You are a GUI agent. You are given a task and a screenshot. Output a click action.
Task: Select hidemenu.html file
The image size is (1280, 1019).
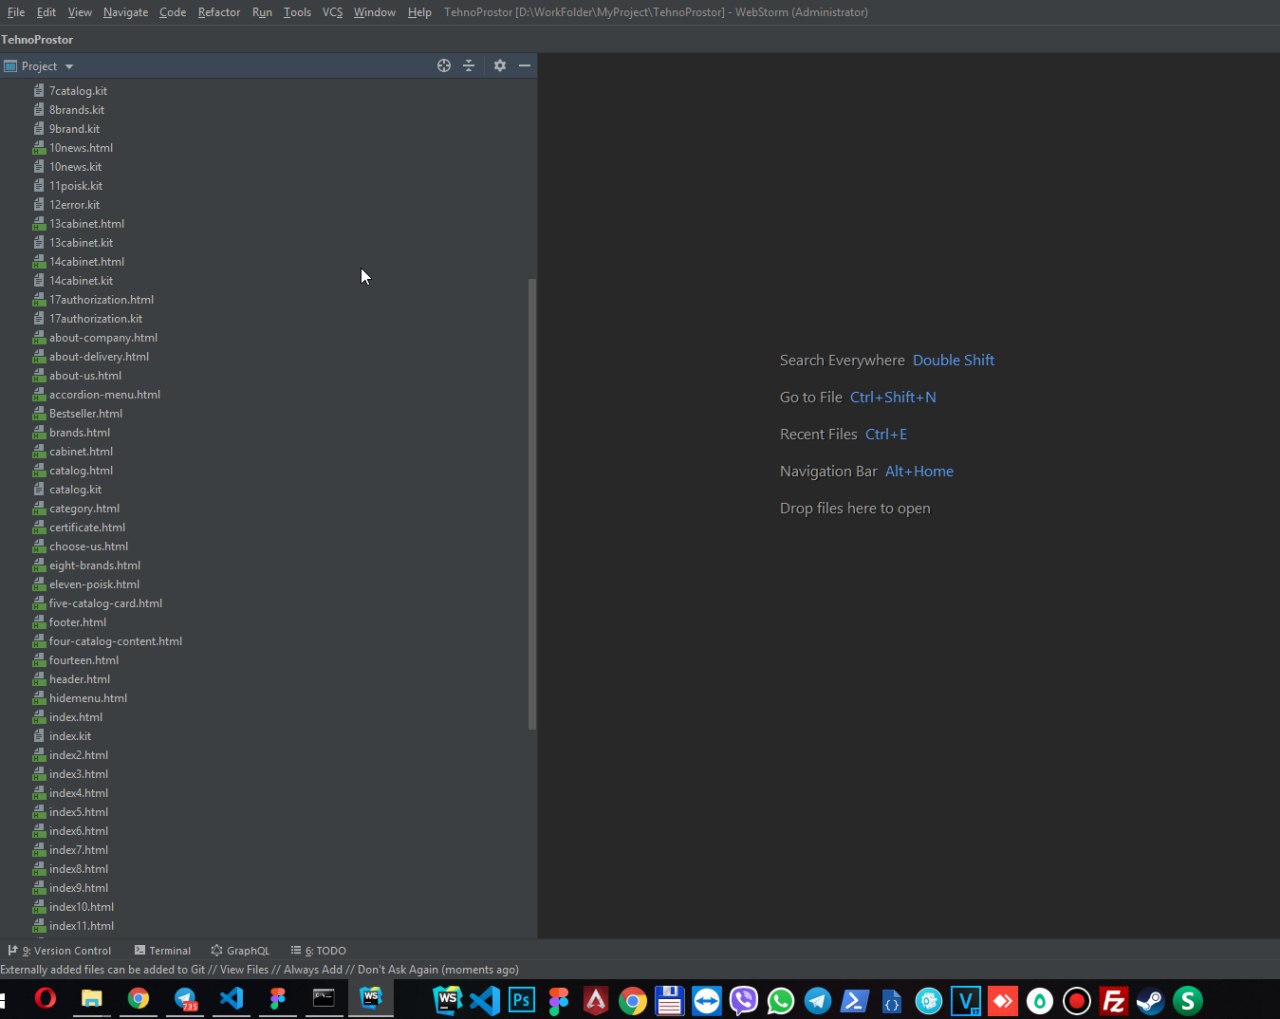pos(88,699)
